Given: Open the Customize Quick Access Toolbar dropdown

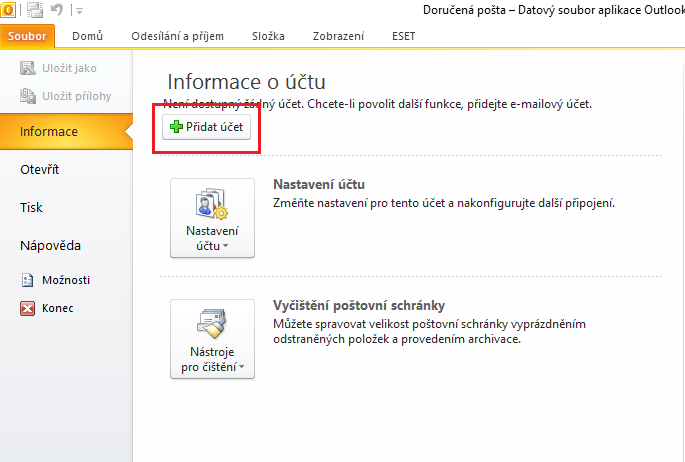Looking at the screenshot, I should point(80,11).
